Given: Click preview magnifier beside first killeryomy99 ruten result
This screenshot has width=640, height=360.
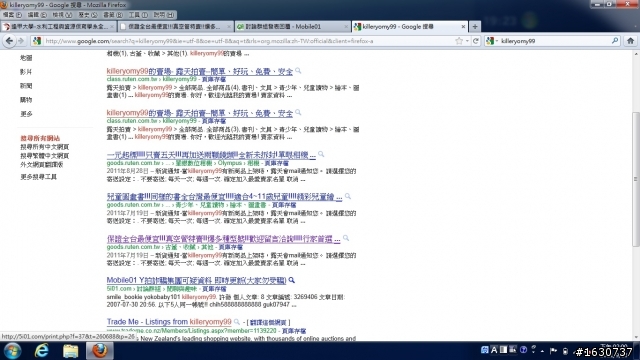Looking at the screenshot, I should point(298,71).
